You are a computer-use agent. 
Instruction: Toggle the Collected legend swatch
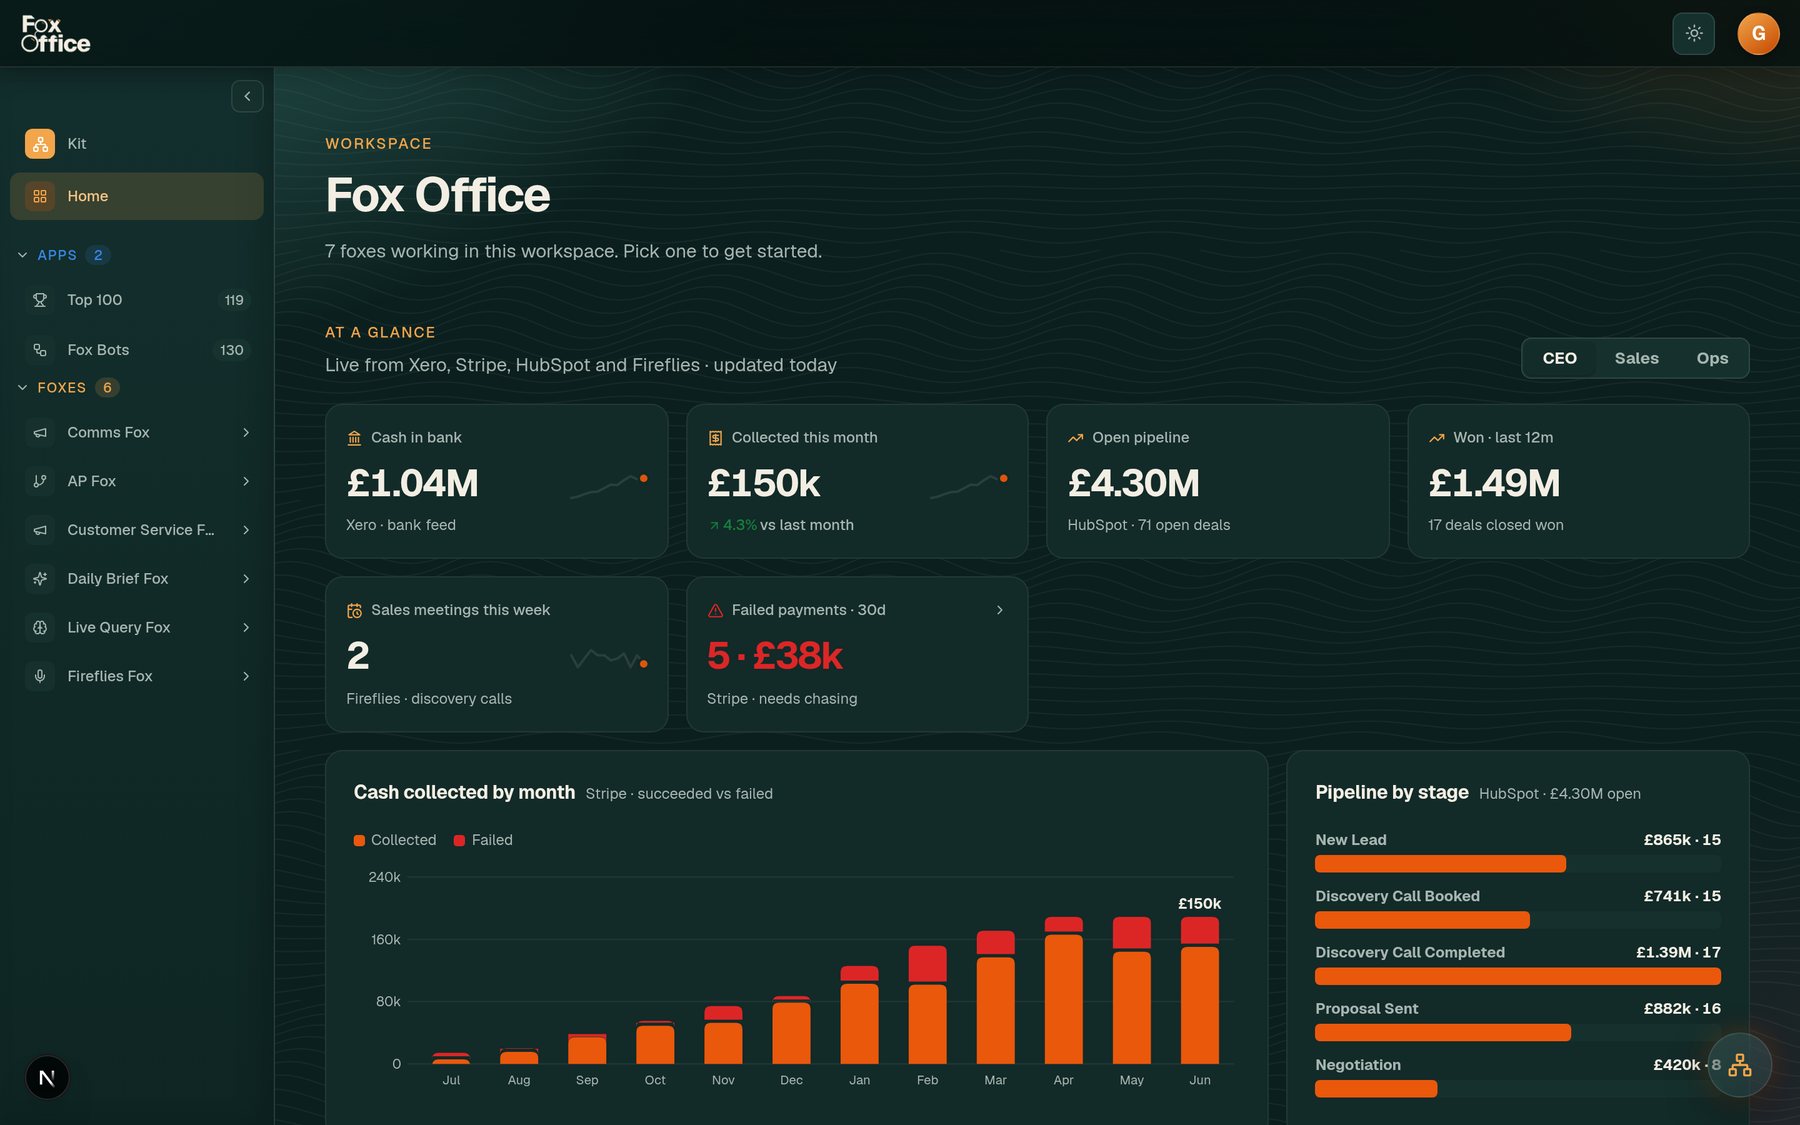click(x=359, y=840)
